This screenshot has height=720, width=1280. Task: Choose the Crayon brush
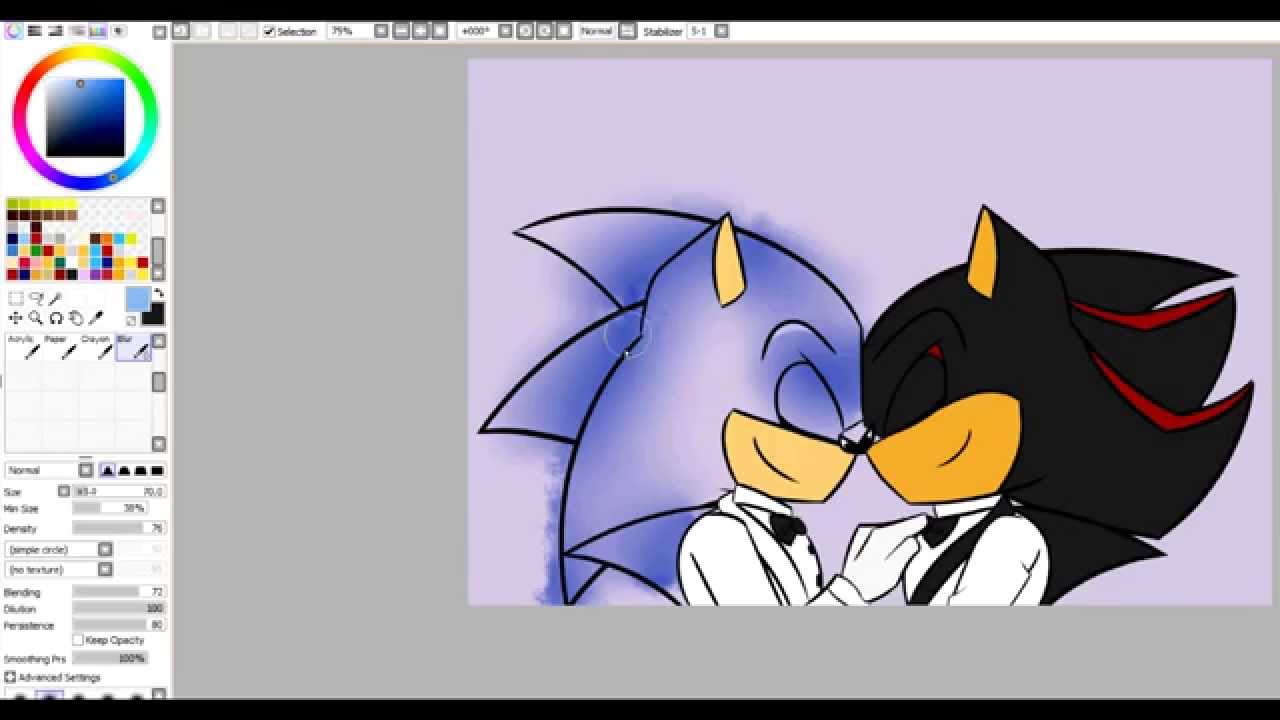pyautogui.click(x=97, y=347)
